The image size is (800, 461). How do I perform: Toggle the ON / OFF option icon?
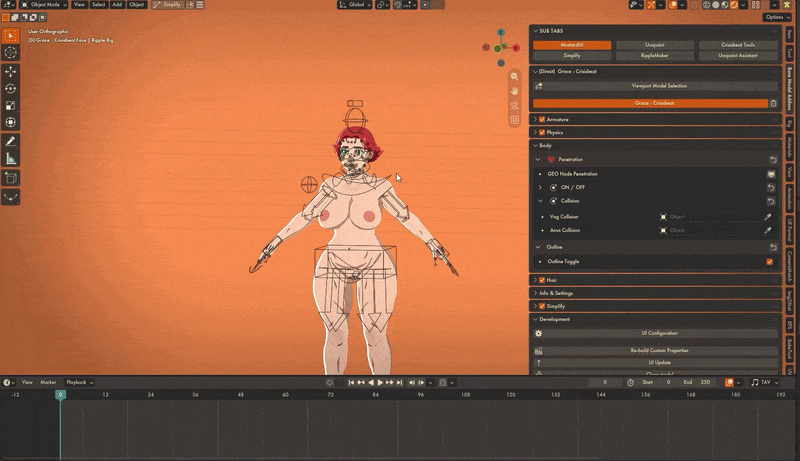(553, 188)
